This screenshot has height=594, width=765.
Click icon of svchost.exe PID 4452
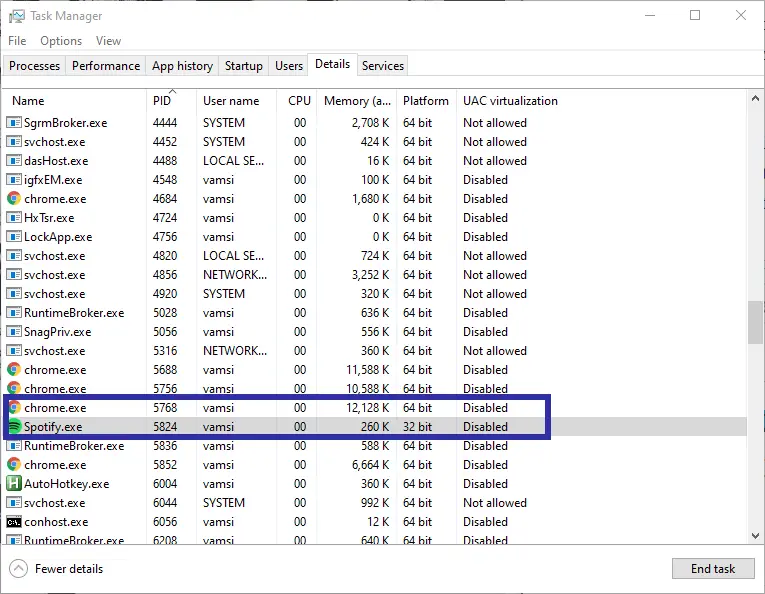coord(14,141)
